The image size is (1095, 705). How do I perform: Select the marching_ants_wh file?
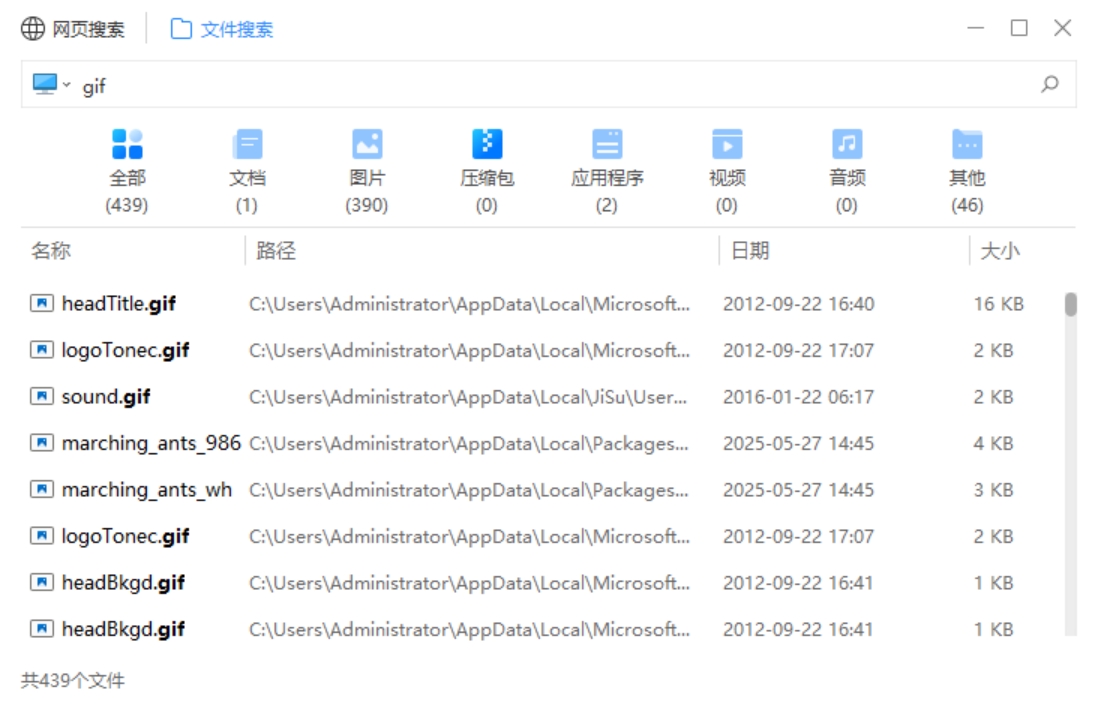tap(147, 490)
